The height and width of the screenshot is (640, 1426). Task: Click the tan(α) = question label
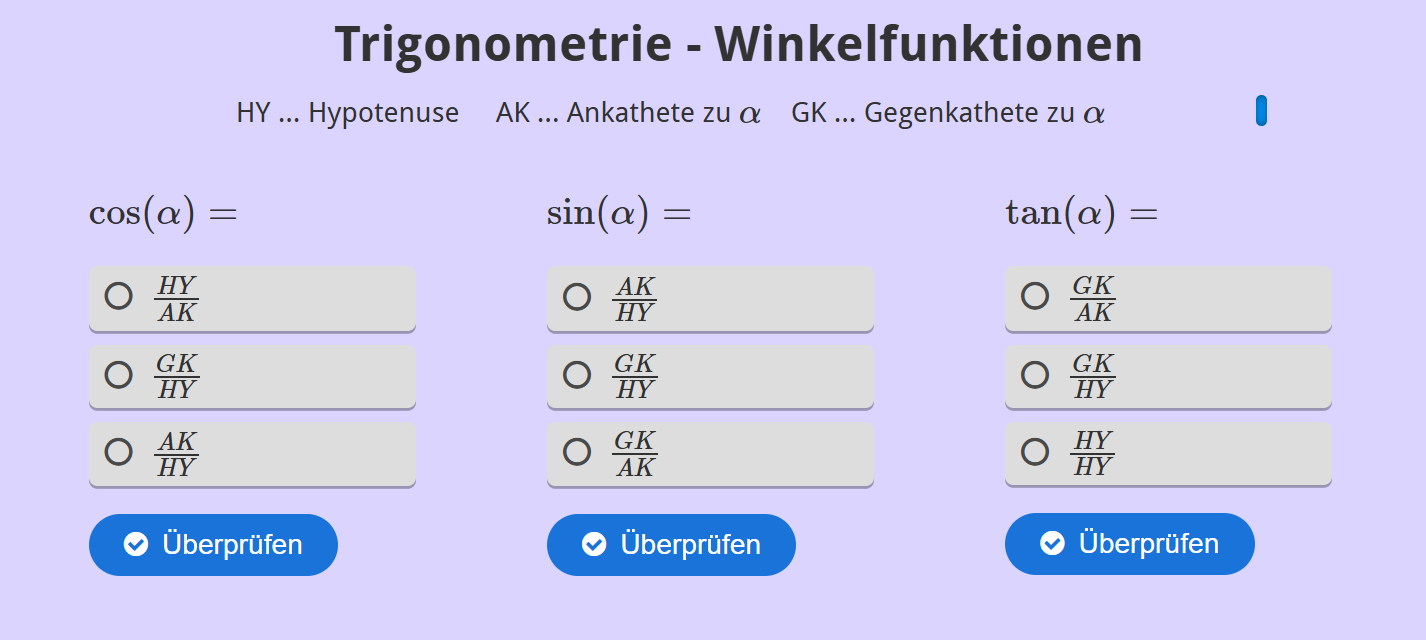click(1081, 214)
